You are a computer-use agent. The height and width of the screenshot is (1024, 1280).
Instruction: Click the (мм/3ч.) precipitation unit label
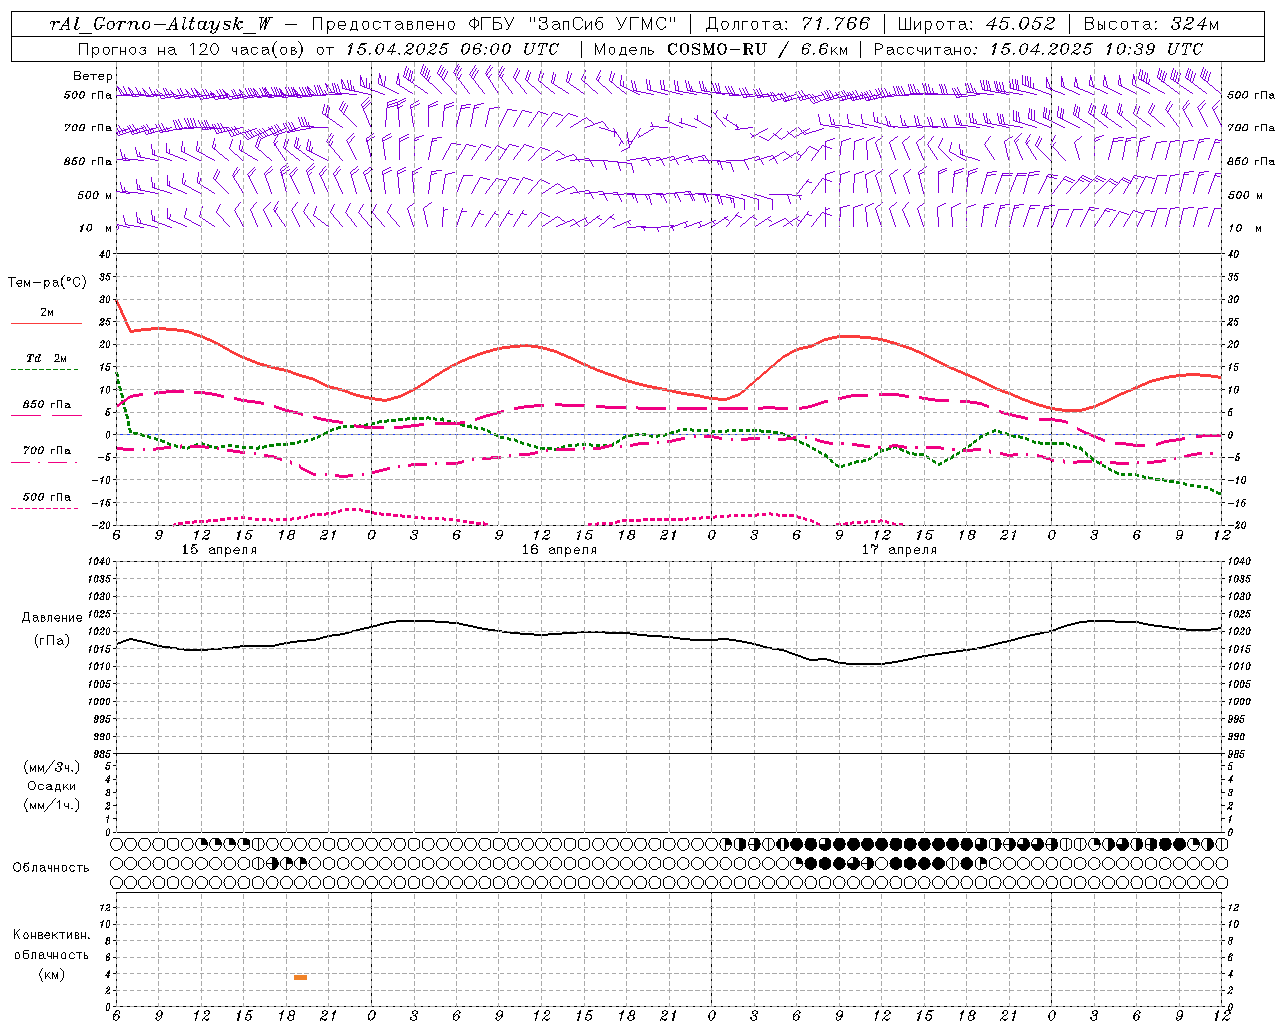click(52, 767)
